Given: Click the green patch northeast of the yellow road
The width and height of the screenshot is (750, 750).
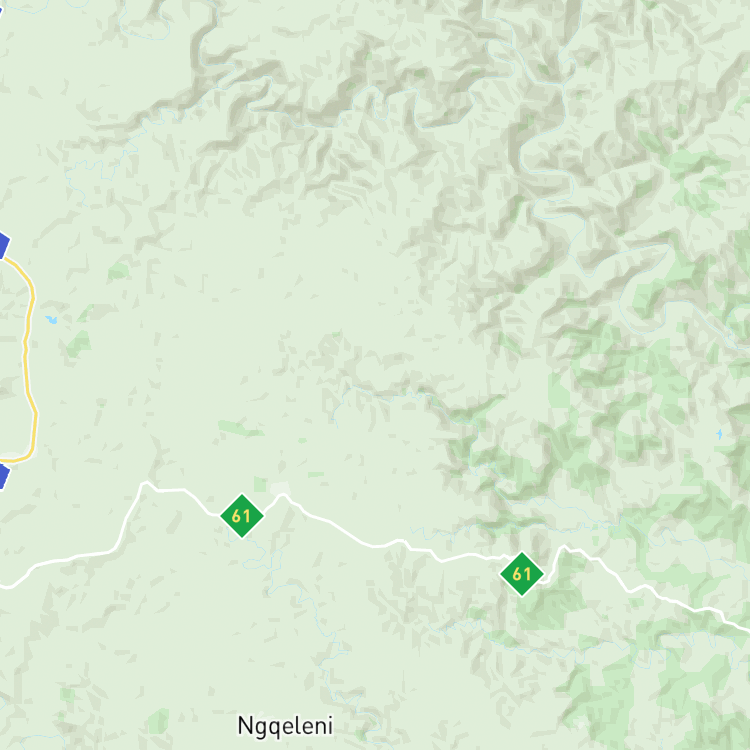Looking at the screenshot, I should (x=118, y=271).
